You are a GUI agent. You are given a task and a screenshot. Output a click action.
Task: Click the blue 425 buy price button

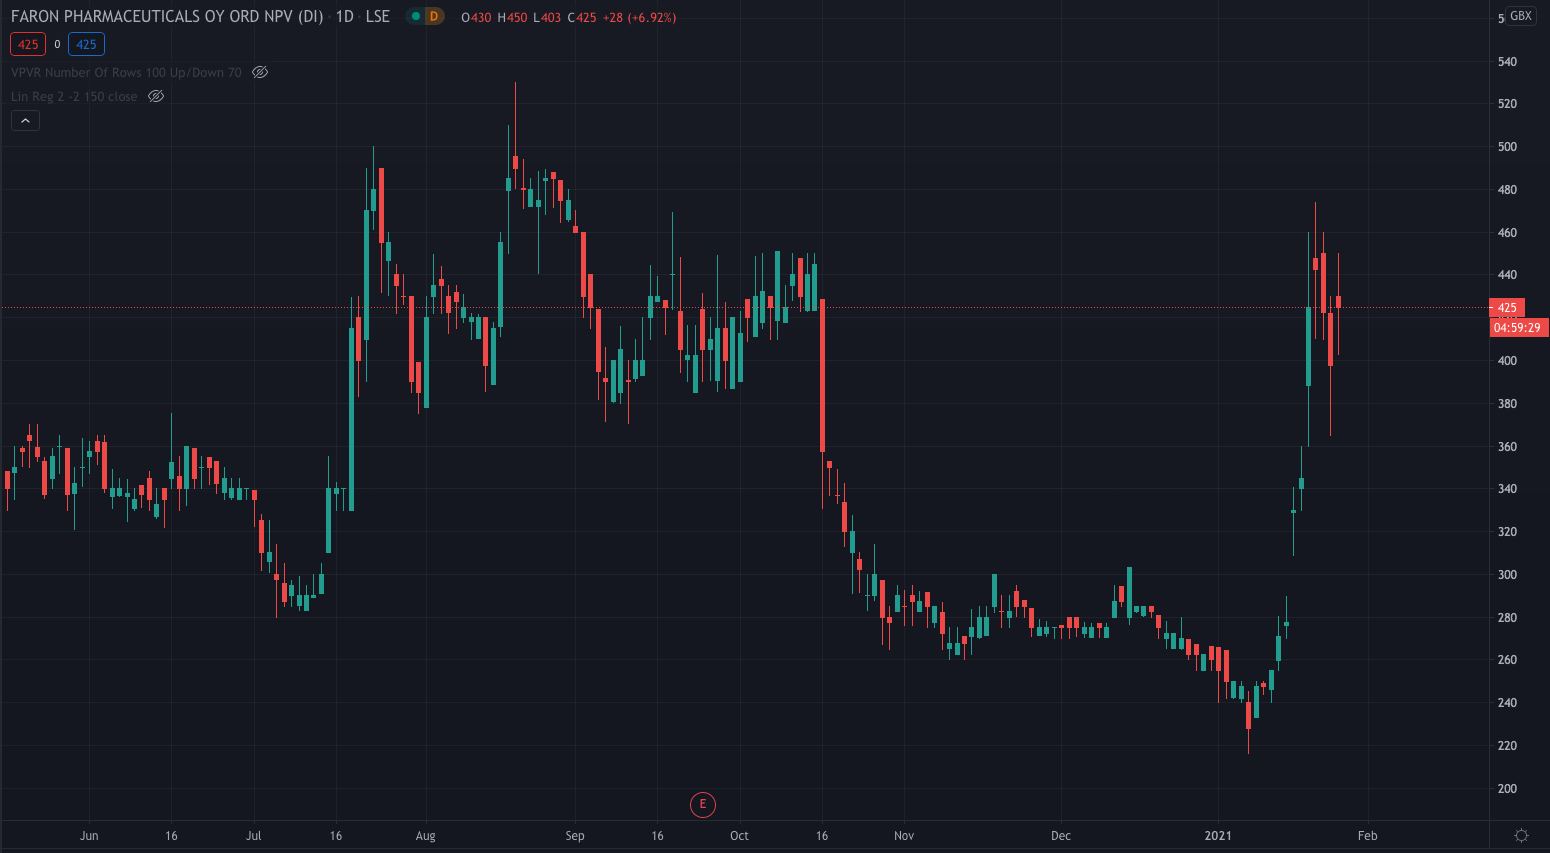[86, 44]
